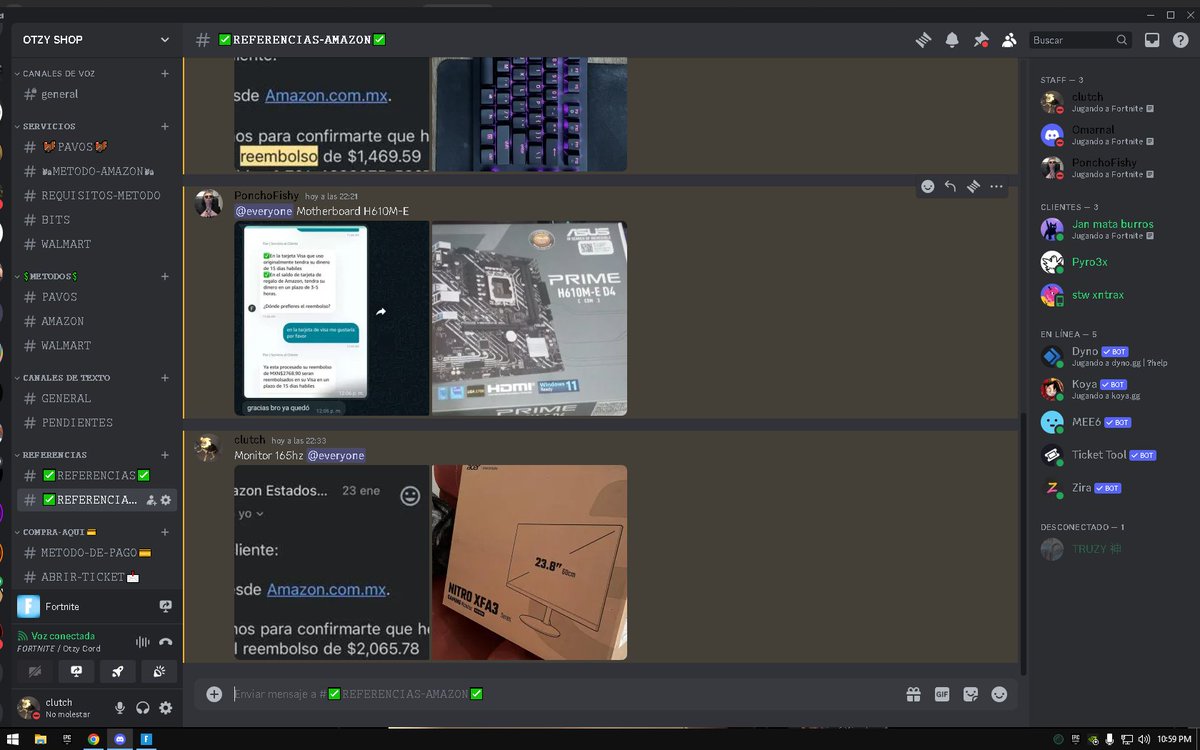
Task: Open notification settings bell icon
Action: point(952,40)
